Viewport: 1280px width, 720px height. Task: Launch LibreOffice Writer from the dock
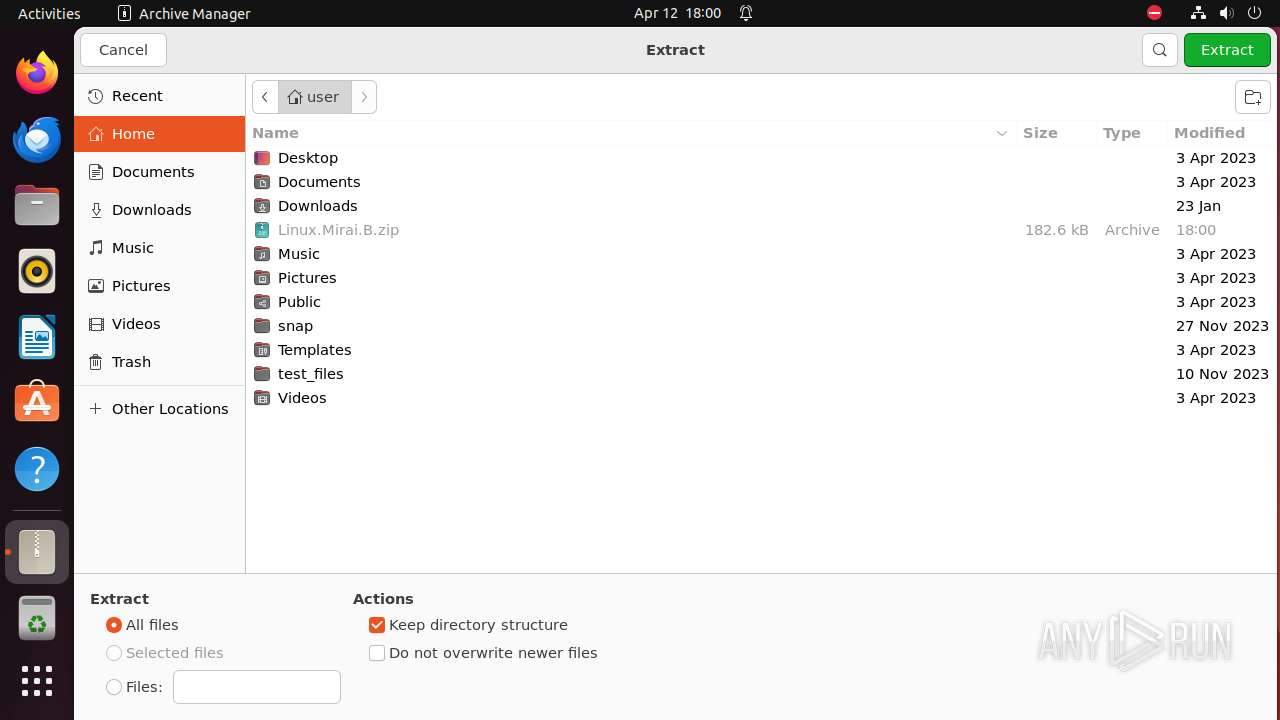(x=37, y=337)
